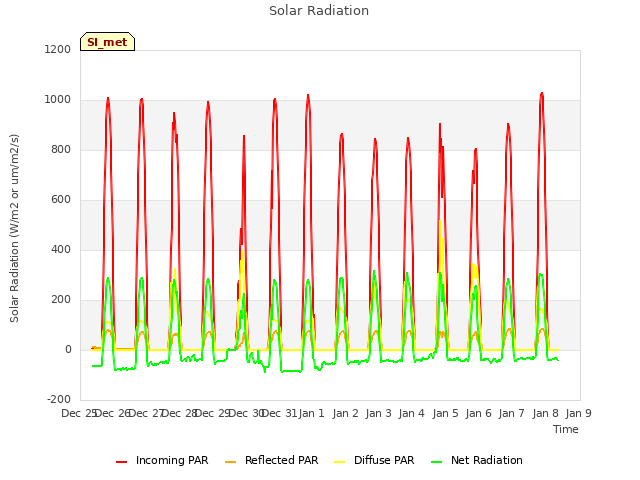Click the SI_met annotation label
The width and height of the screenshot is (640, 480).
pos(107,42)
